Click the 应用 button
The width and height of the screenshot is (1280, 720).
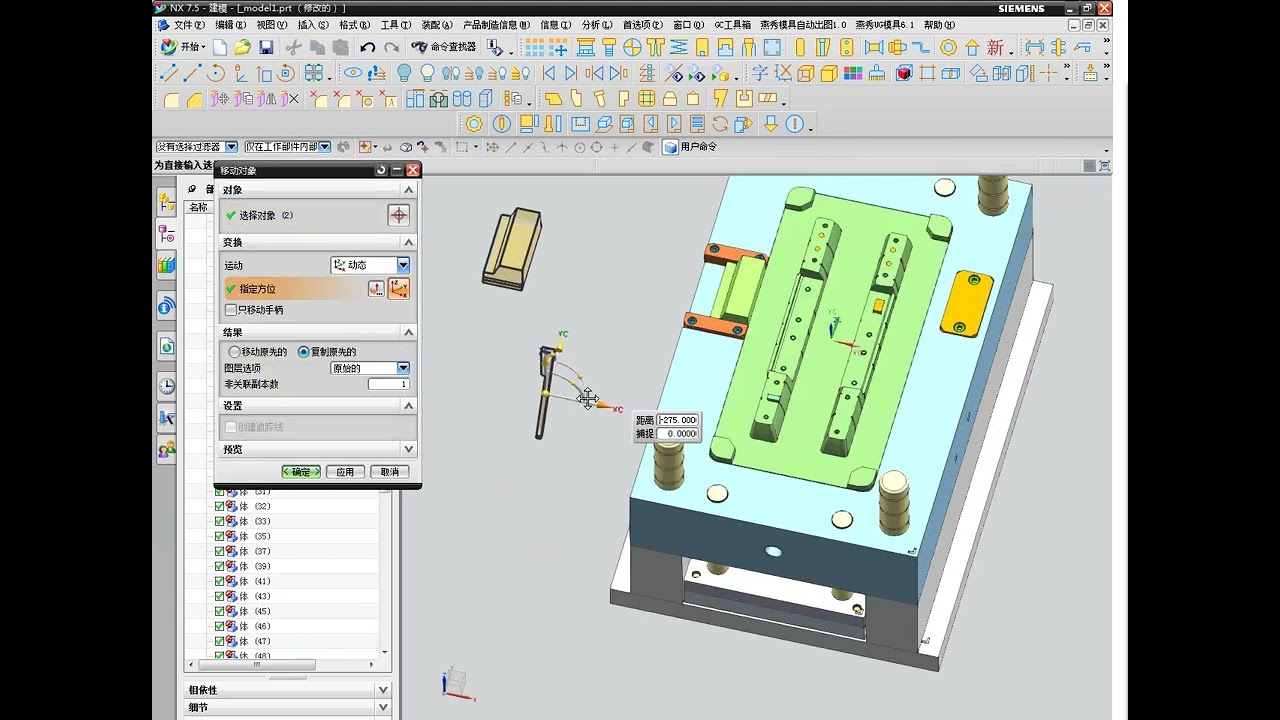click(345, 472)
